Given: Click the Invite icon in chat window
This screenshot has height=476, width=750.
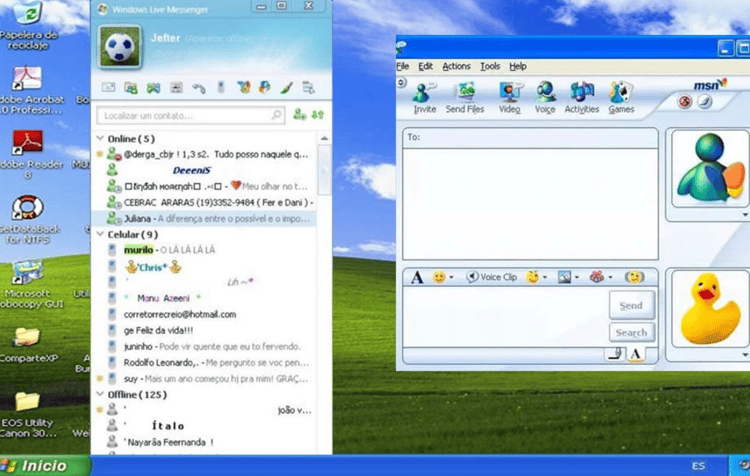Looking at the screenshot, I should pos(424,98).
